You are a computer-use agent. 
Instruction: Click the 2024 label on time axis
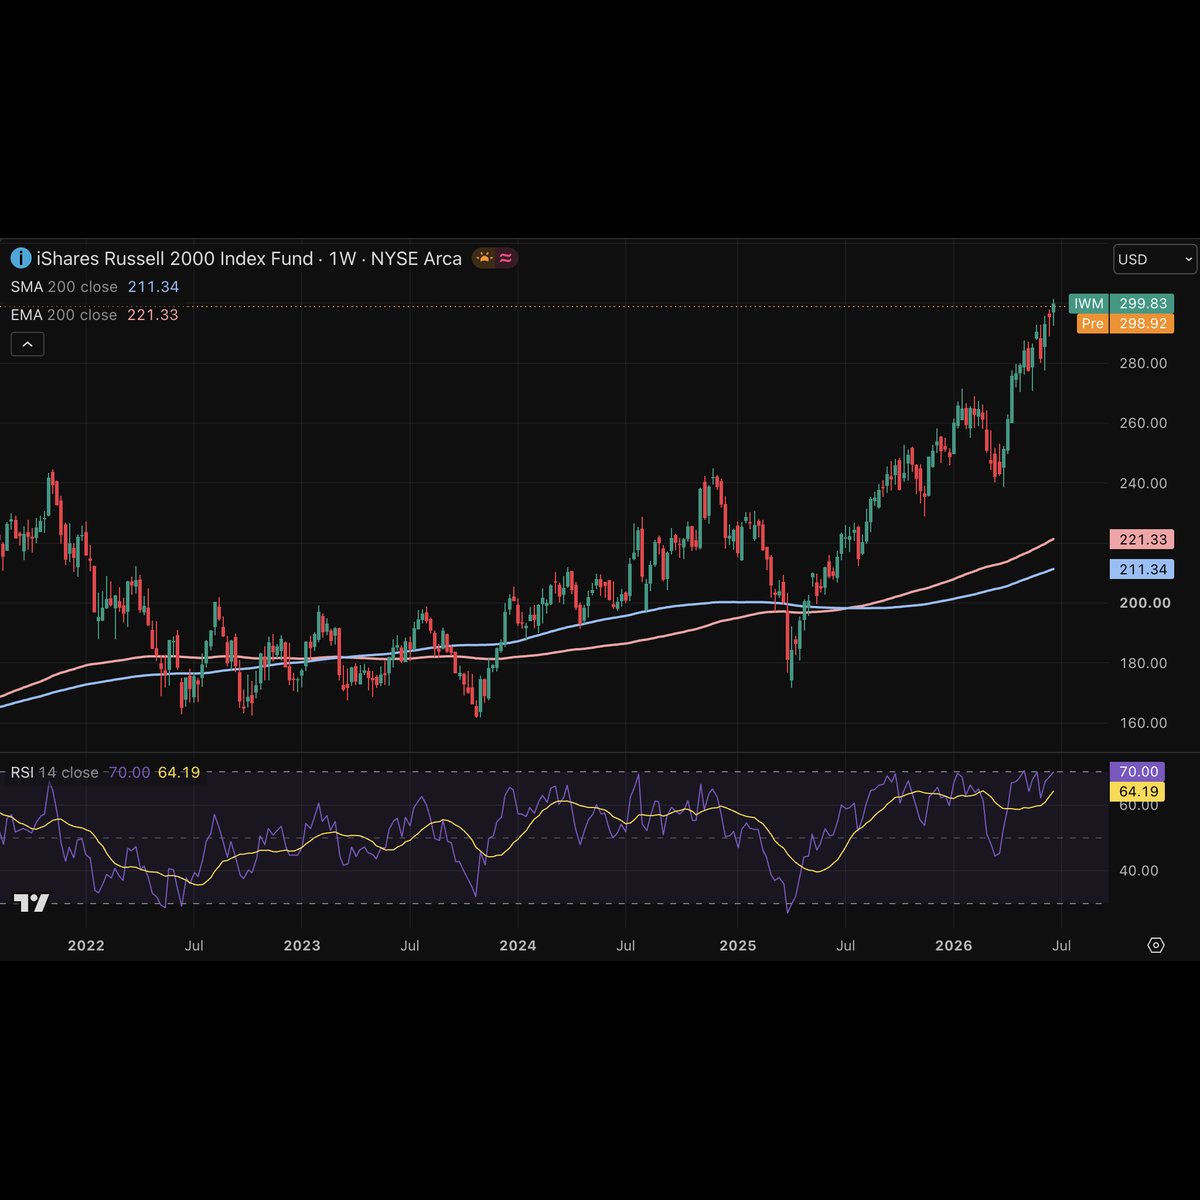tap(518, 945)
